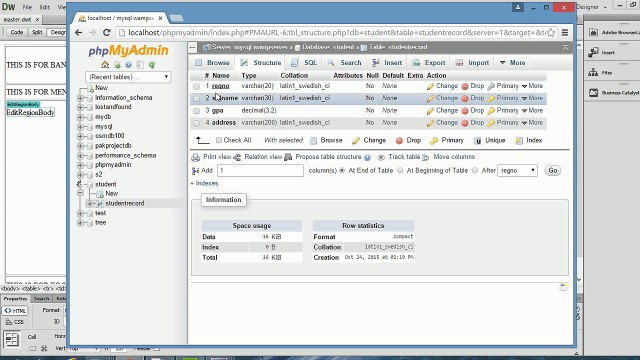
Task: Expand the mysql database node
Action: coord(80,127)
